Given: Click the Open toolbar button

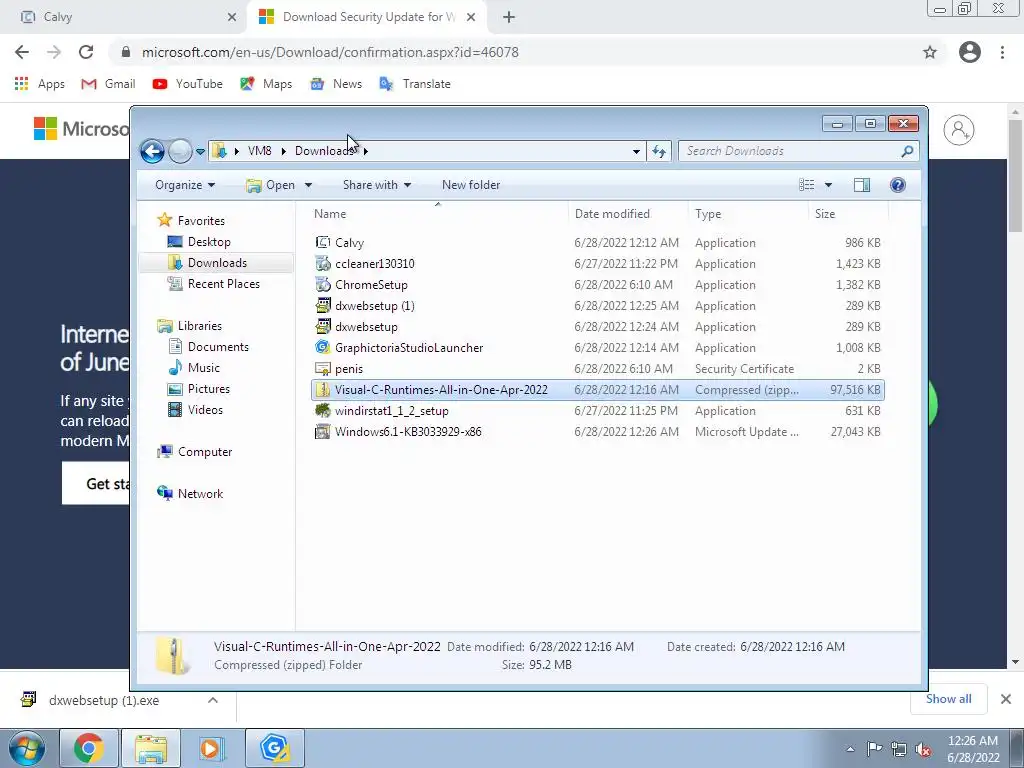Looking at the screenshot, I should point(270,185).
